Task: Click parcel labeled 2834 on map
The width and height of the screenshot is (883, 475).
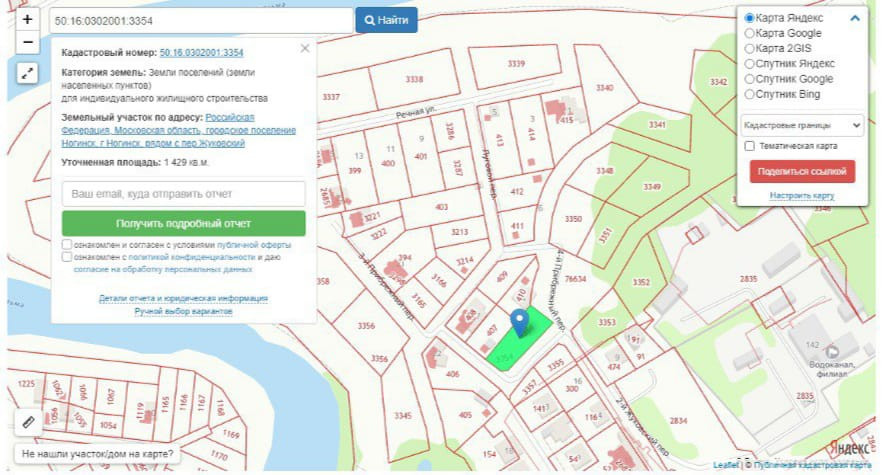Action: [678, 420]
